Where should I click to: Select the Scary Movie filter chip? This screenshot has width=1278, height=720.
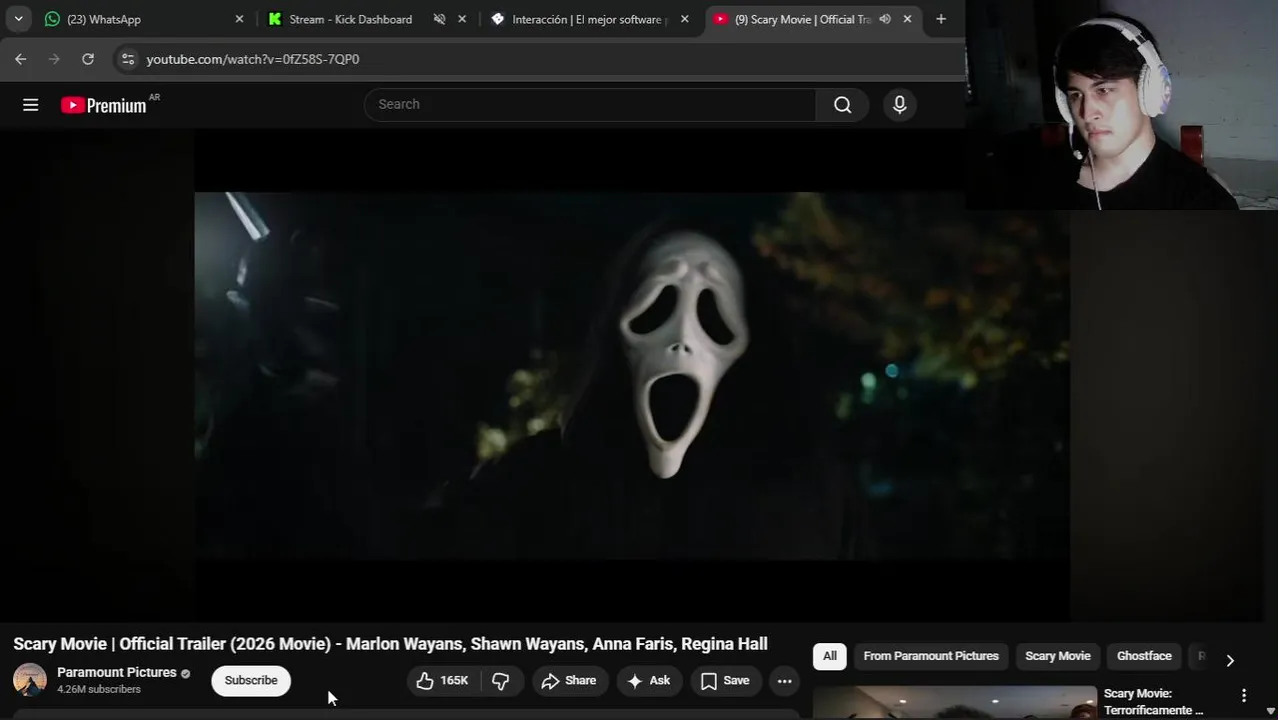tap(1058, 656)
